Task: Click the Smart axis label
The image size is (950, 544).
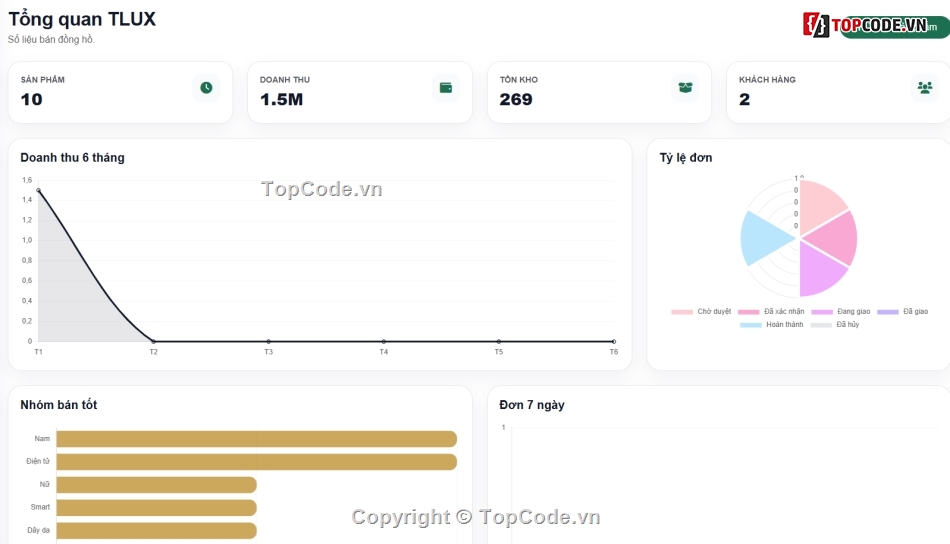Action: point(40,507)
